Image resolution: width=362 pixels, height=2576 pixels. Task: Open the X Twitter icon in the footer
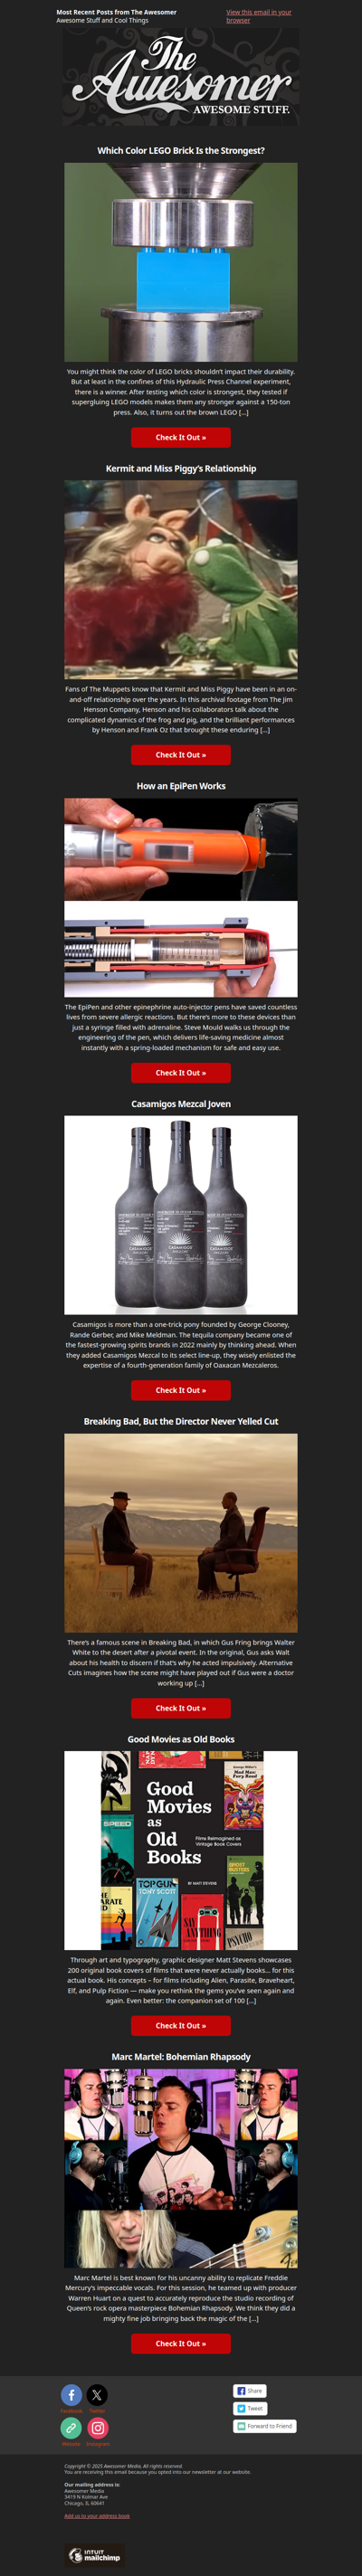[97, 2394]
